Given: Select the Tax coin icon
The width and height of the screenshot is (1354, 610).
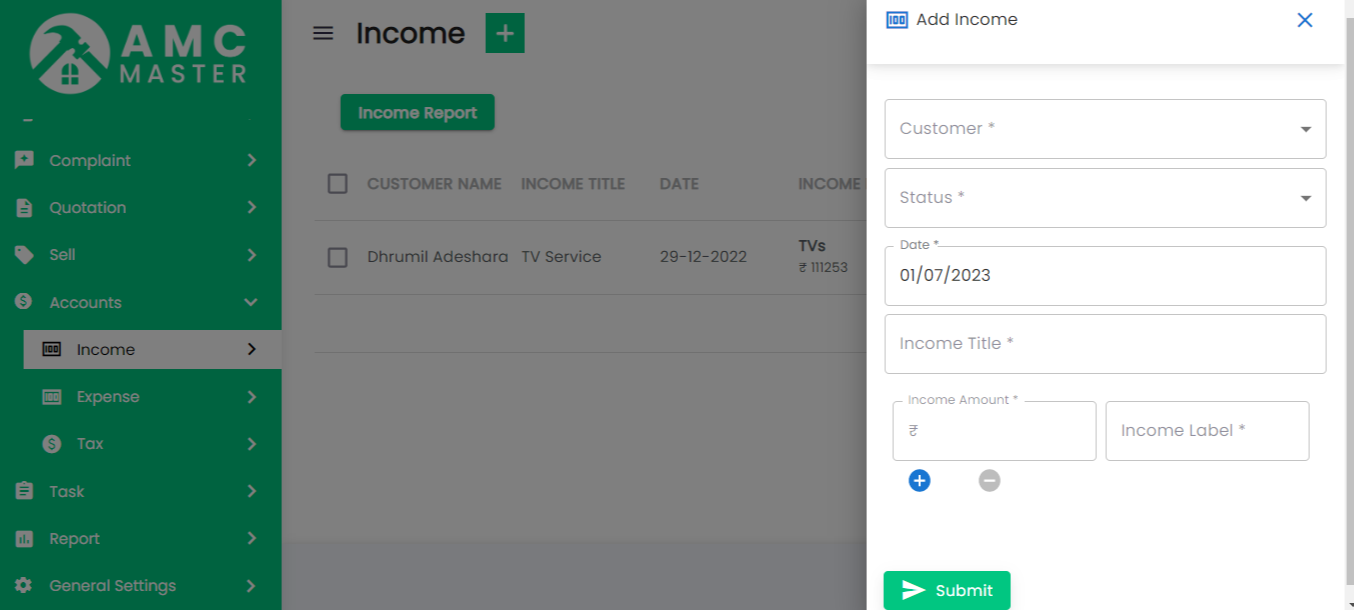Looking at the screenshot, I should tap(52, 443).
